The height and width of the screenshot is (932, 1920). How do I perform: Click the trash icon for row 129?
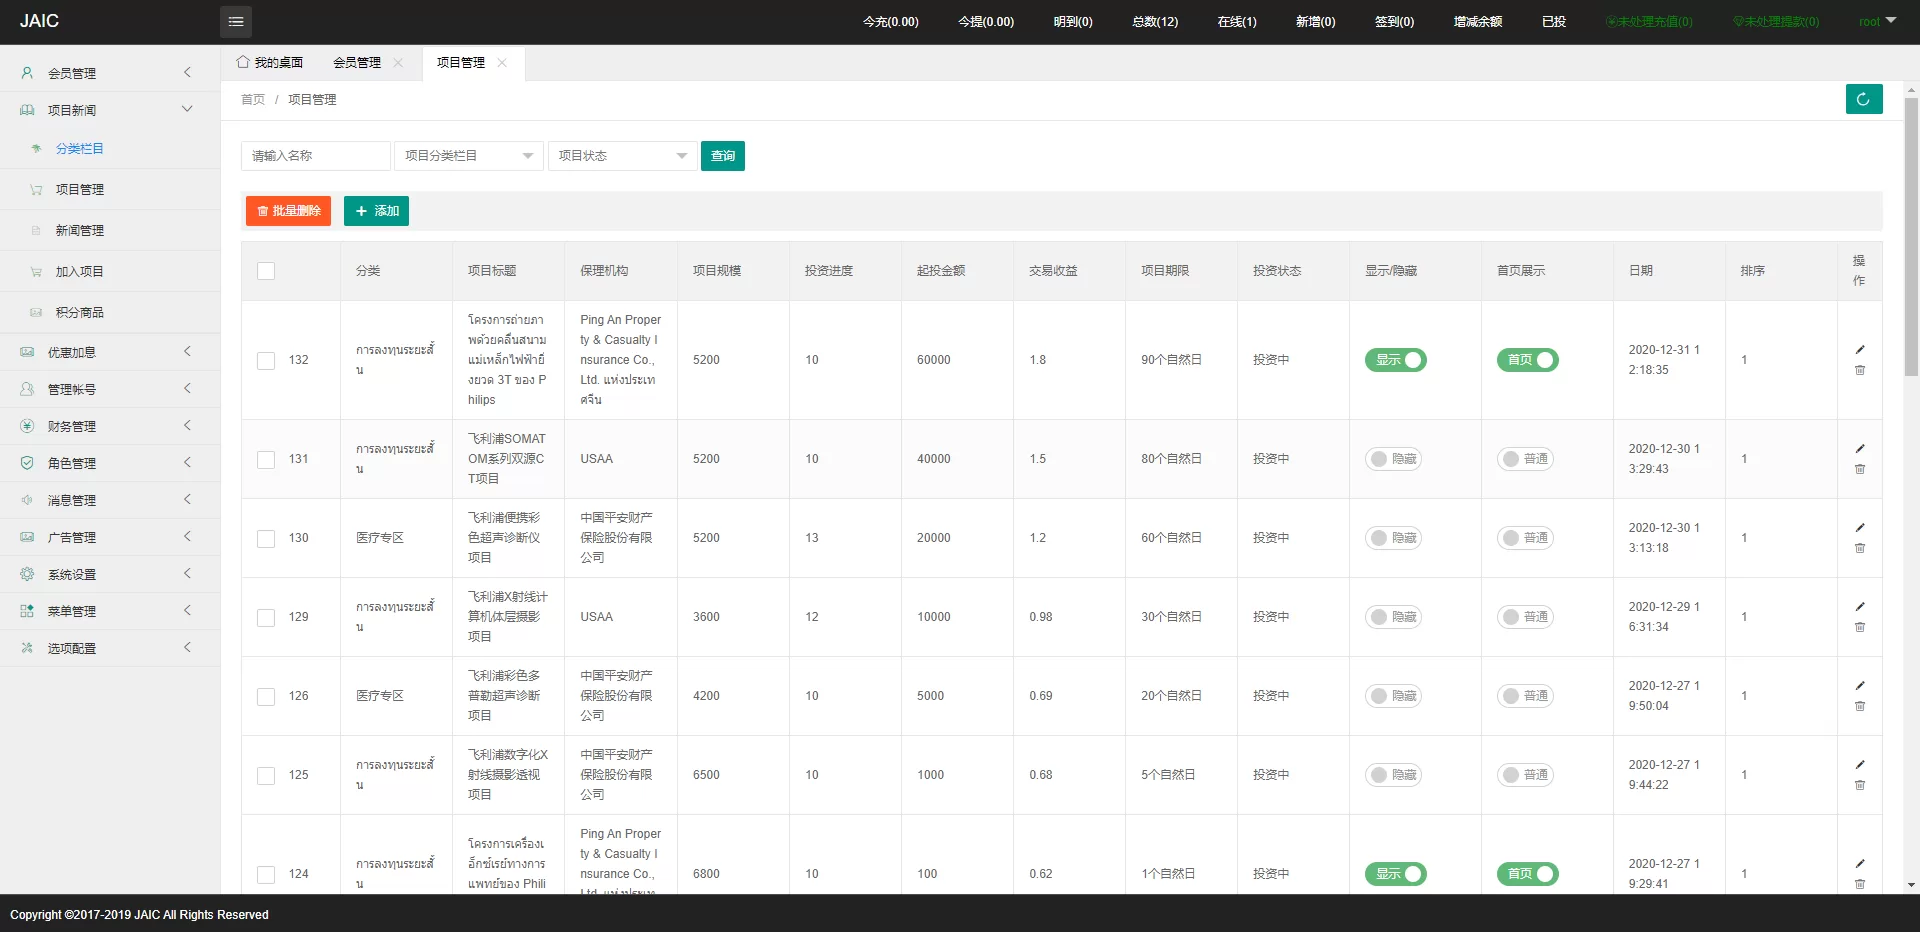(1860, 627)
